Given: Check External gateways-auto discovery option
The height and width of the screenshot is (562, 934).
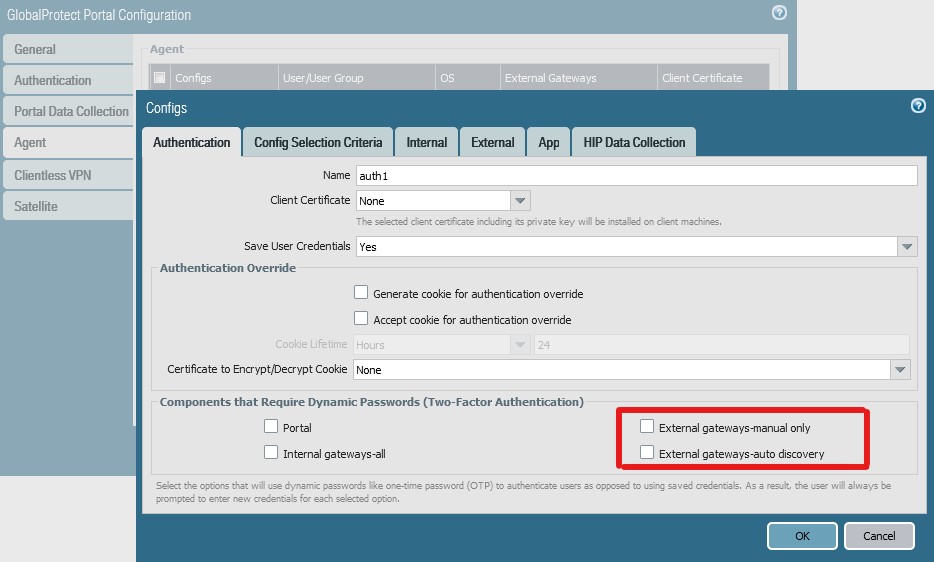Looking at the screenshot, I should pyautogui.click(x=647, y=452).
